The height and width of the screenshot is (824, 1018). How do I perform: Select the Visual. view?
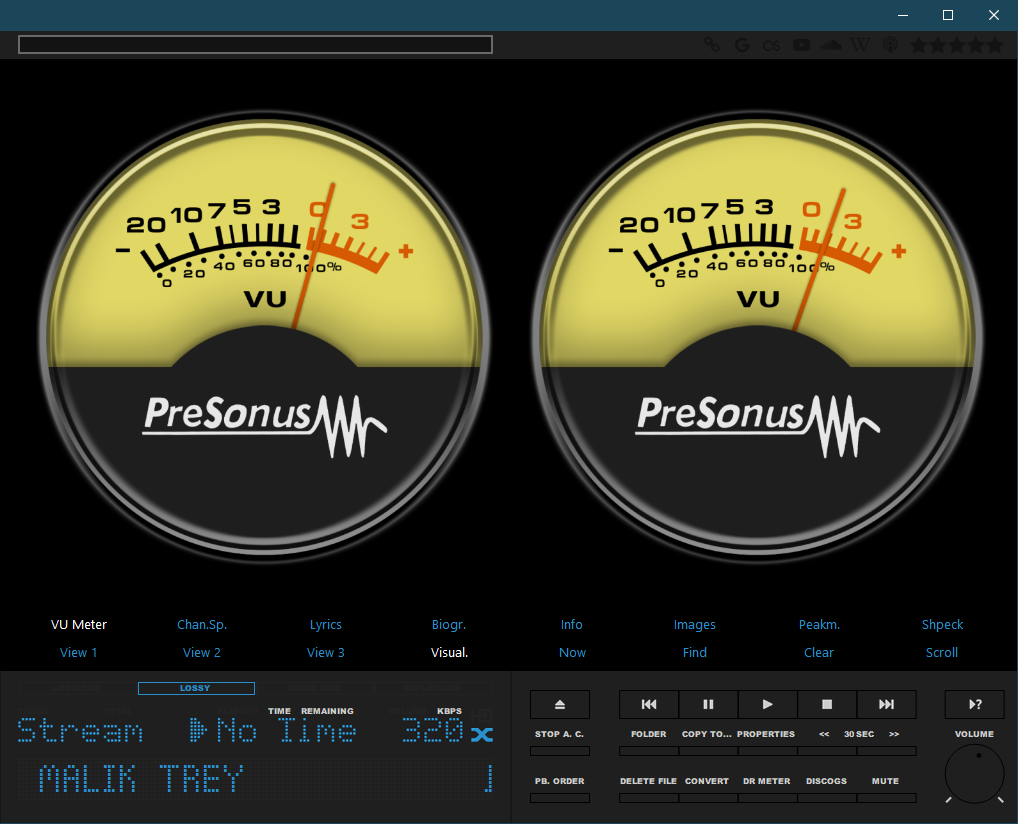click(449, 653)
